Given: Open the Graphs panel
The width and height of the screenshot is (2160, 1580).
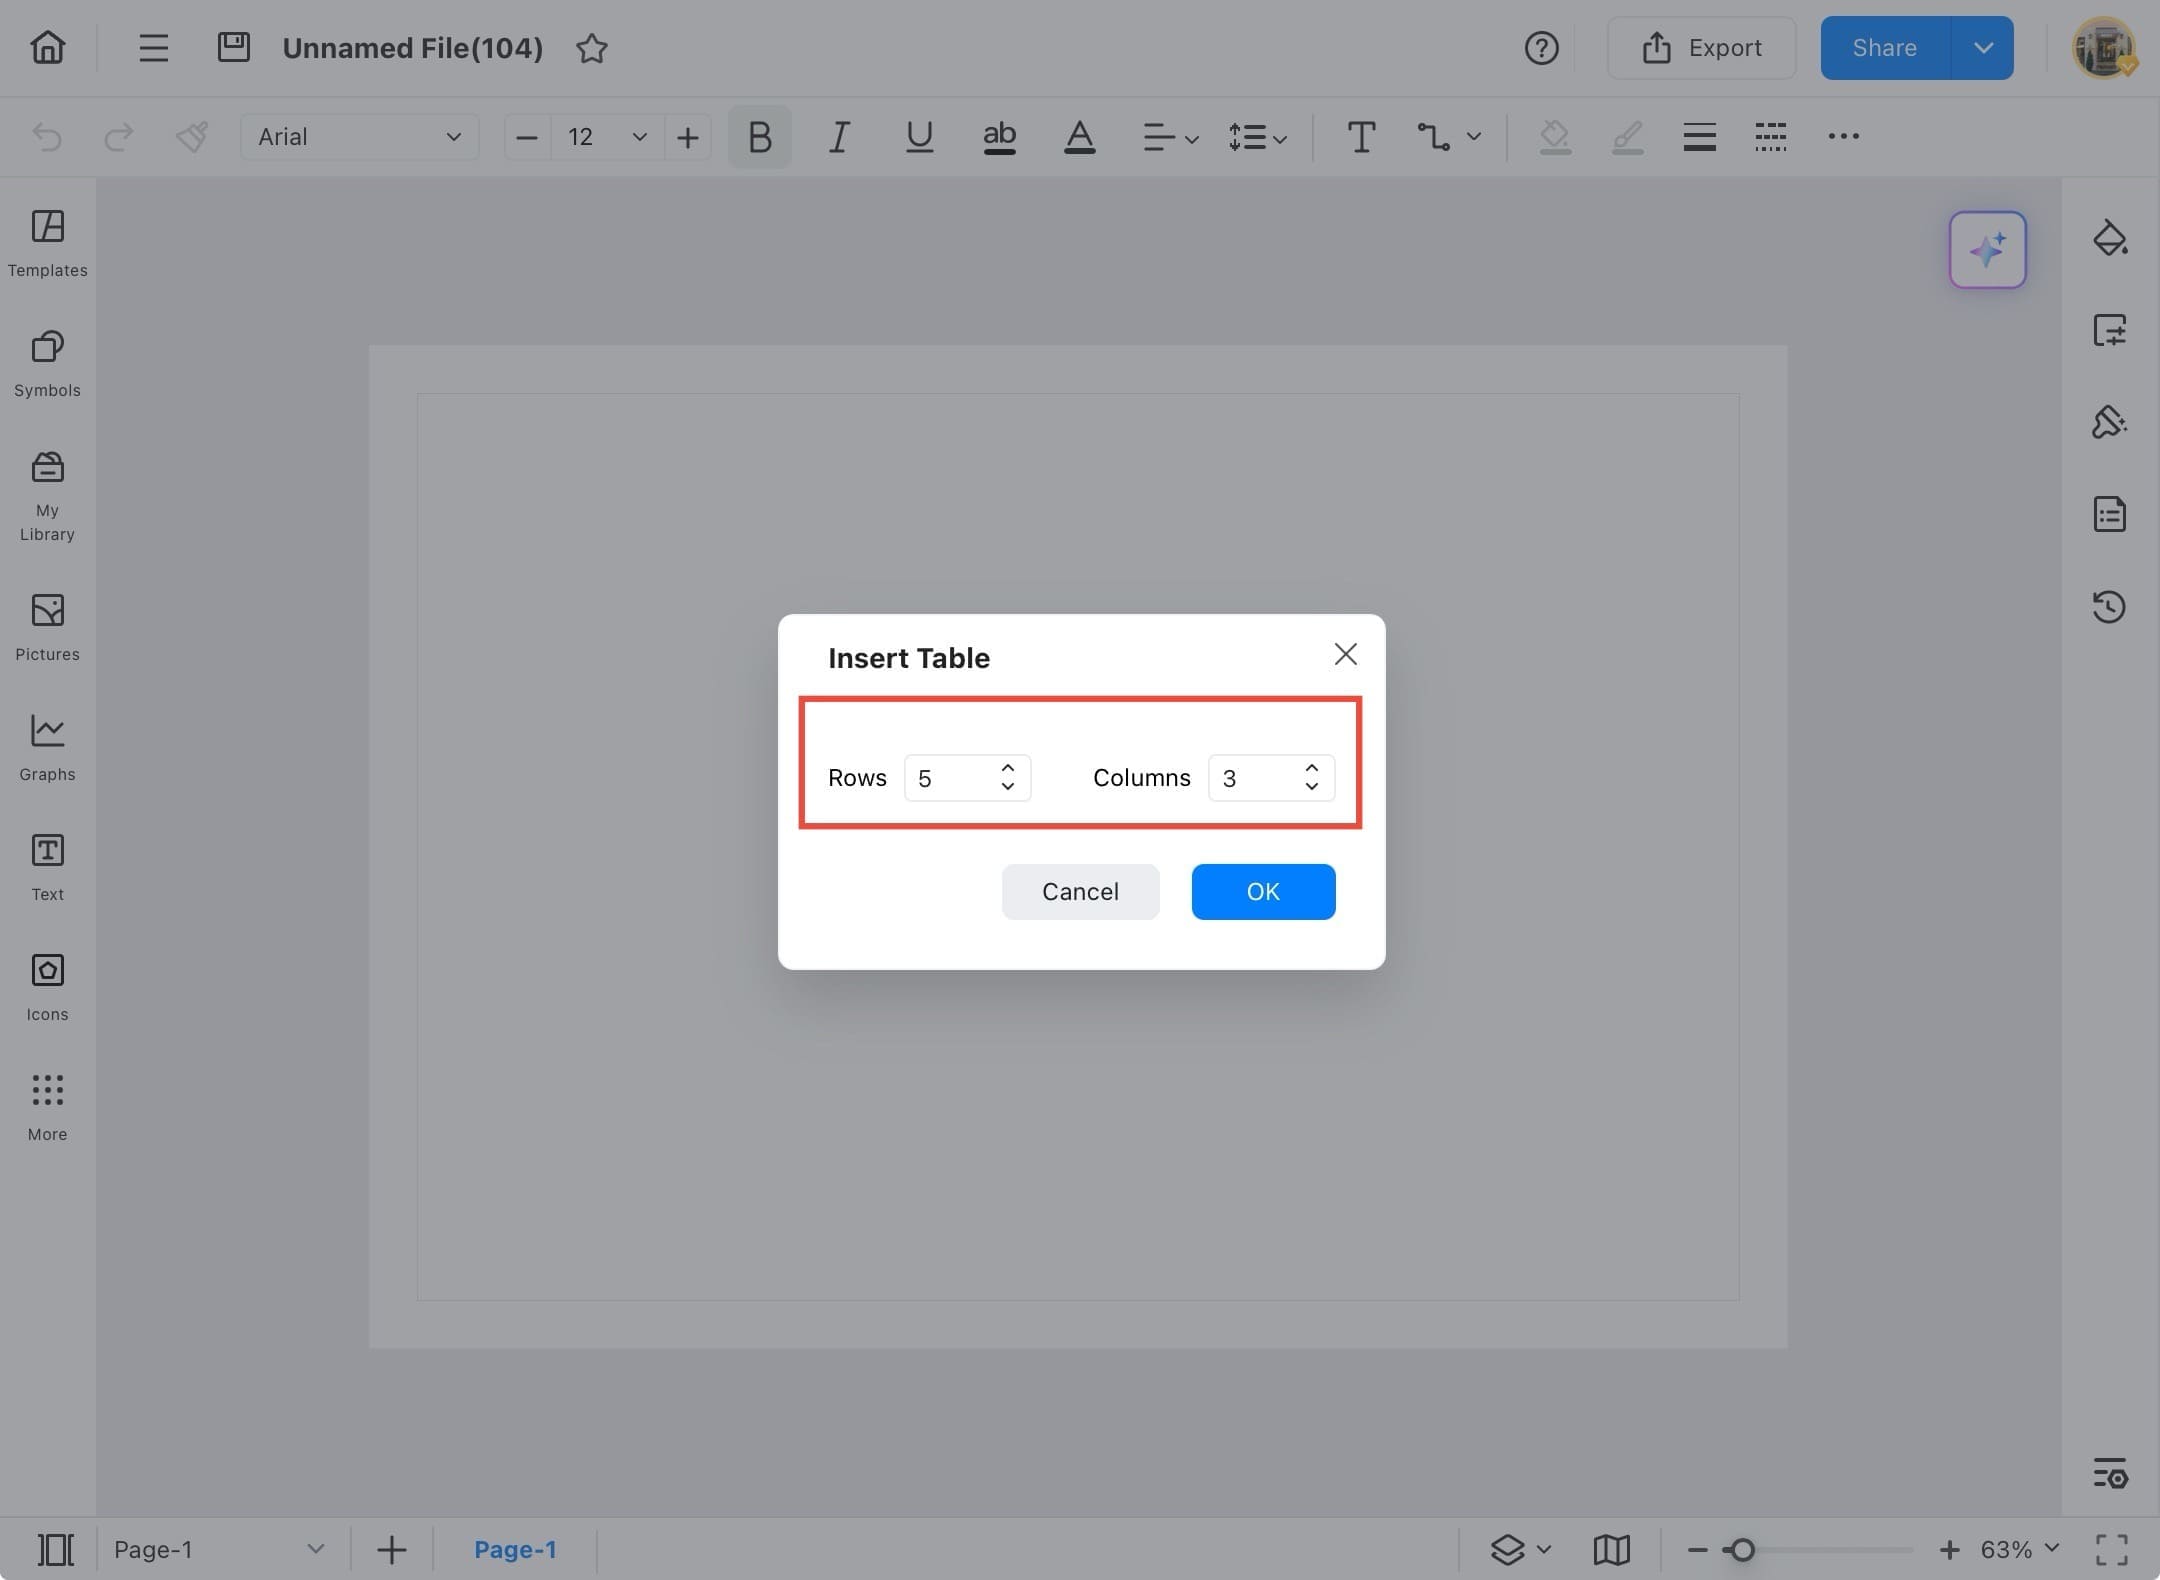Looking at the screenshot, I should coord(46,745).
